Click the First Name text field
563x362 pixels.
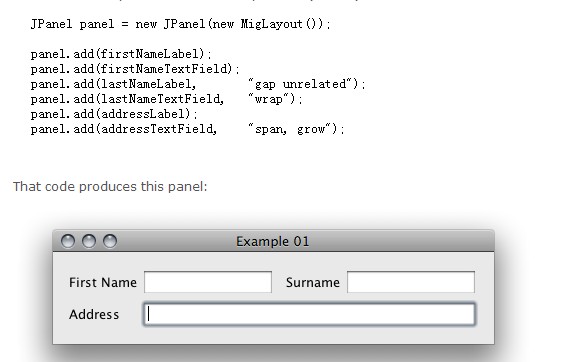208,282
